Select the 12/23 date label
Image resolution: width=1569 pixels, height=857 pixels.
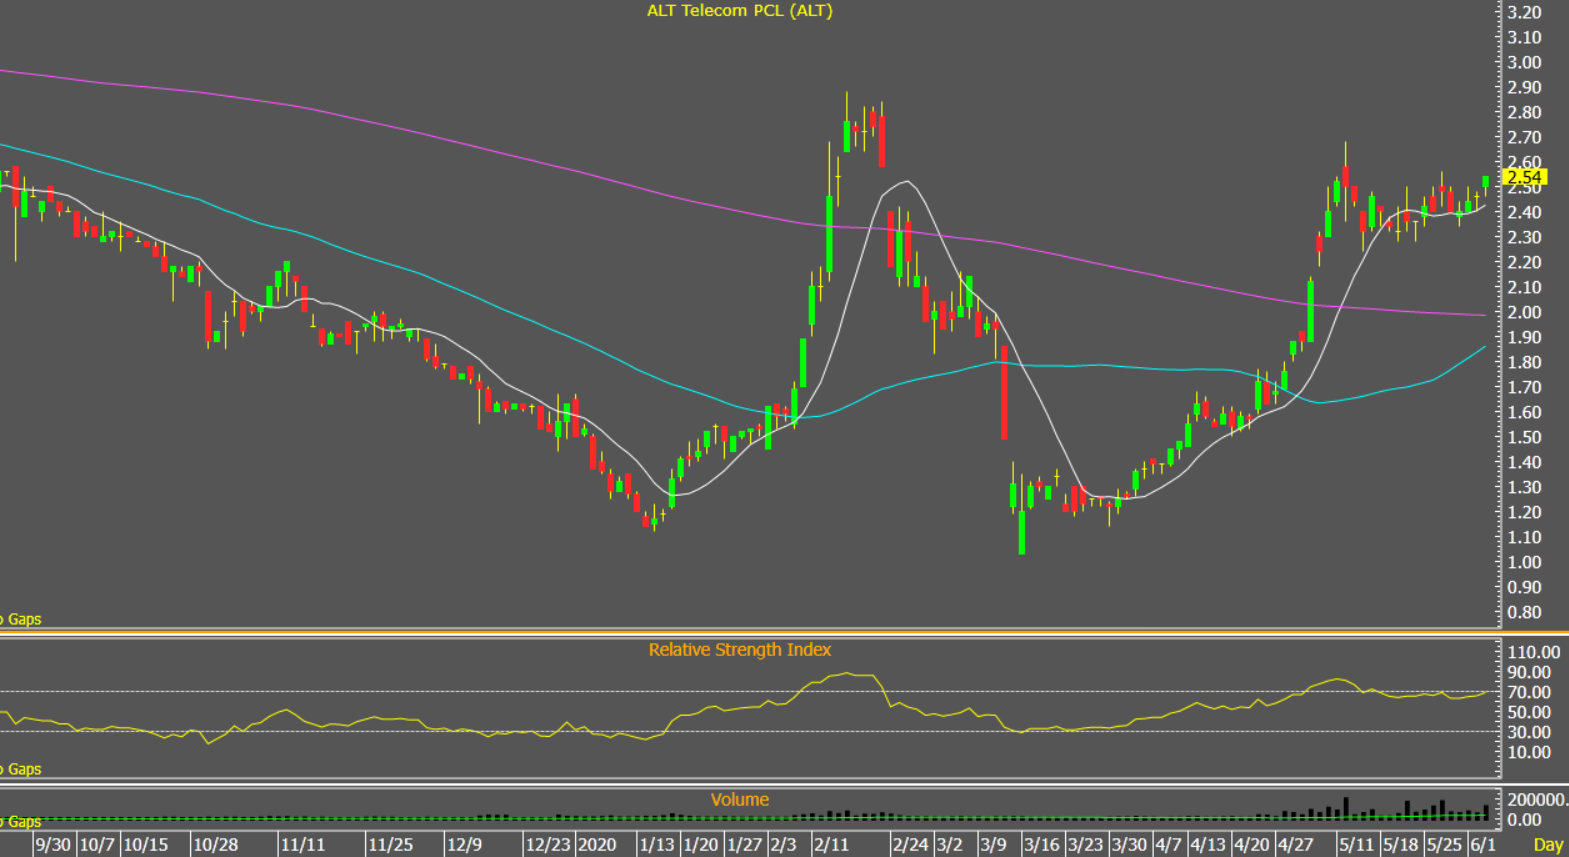(x=549, y=845)
